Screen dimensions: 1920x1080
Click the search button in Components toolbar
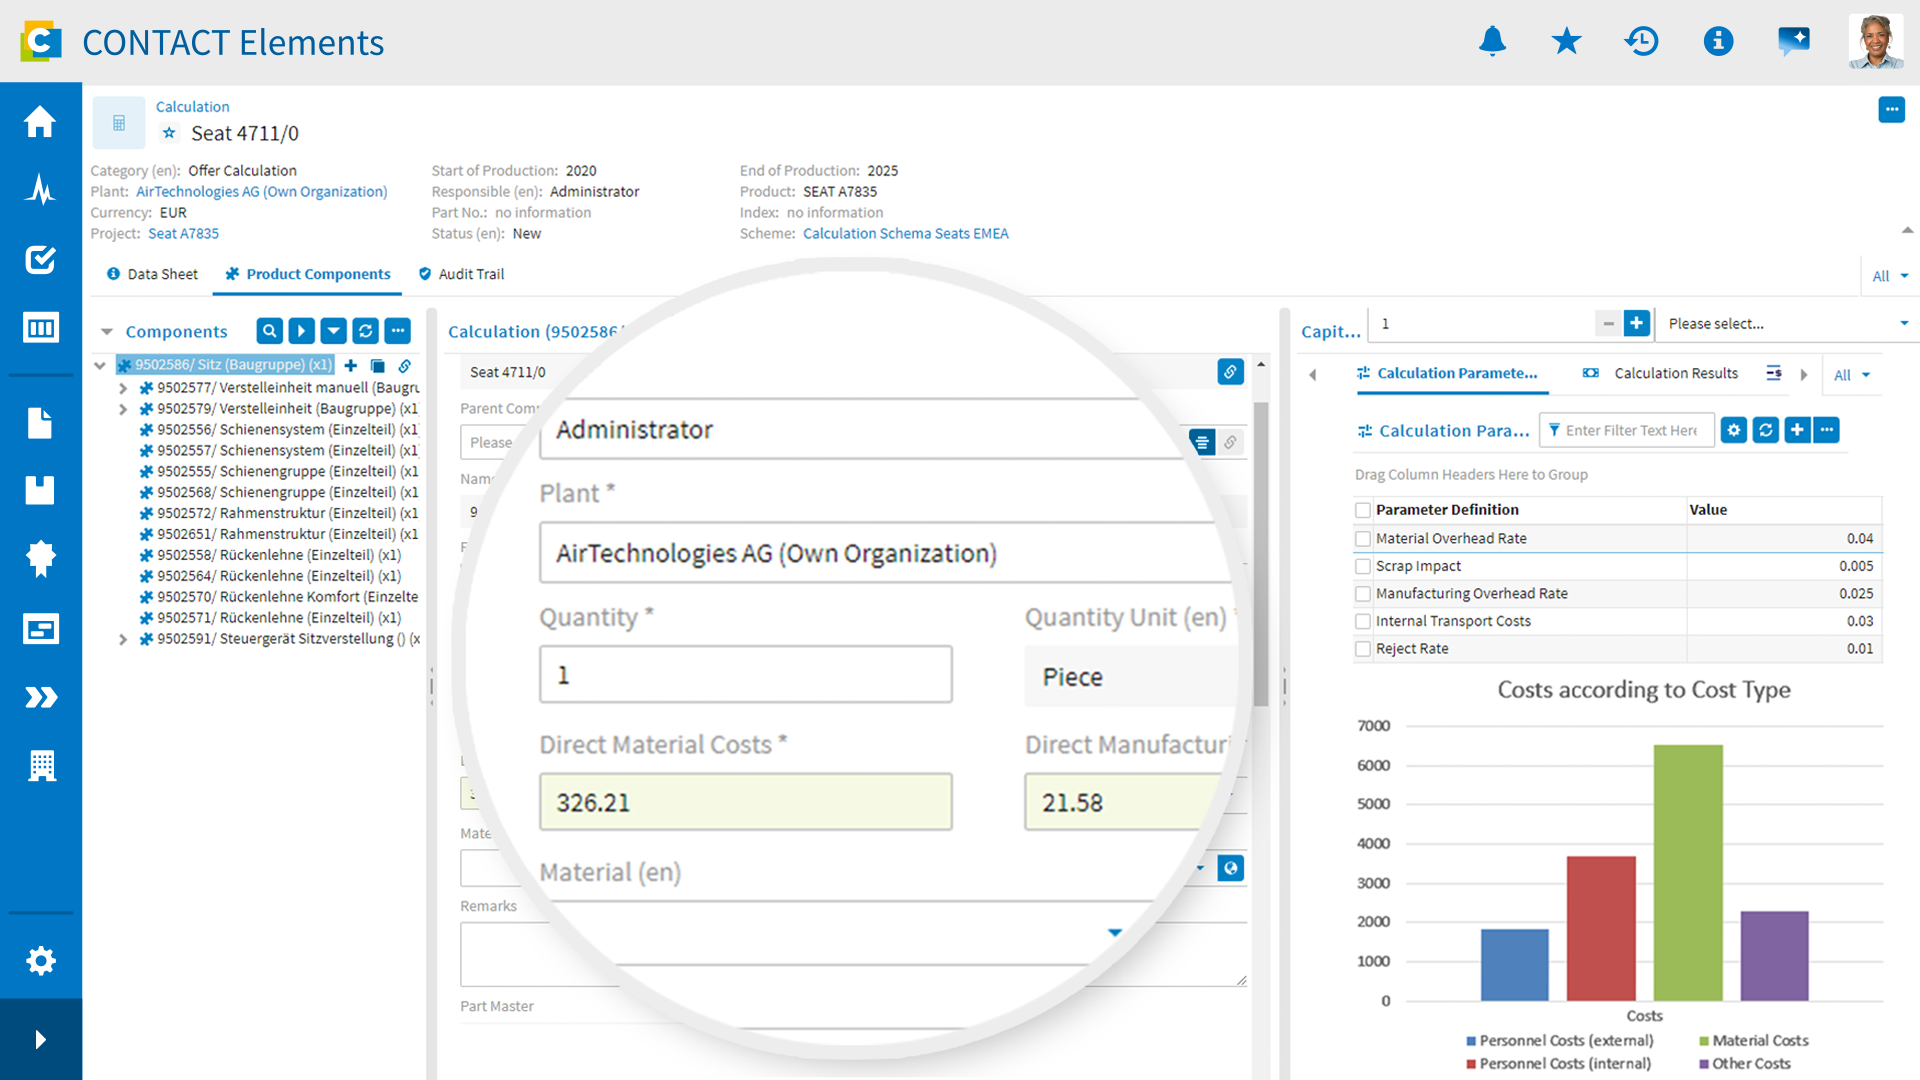coord(269,331)
